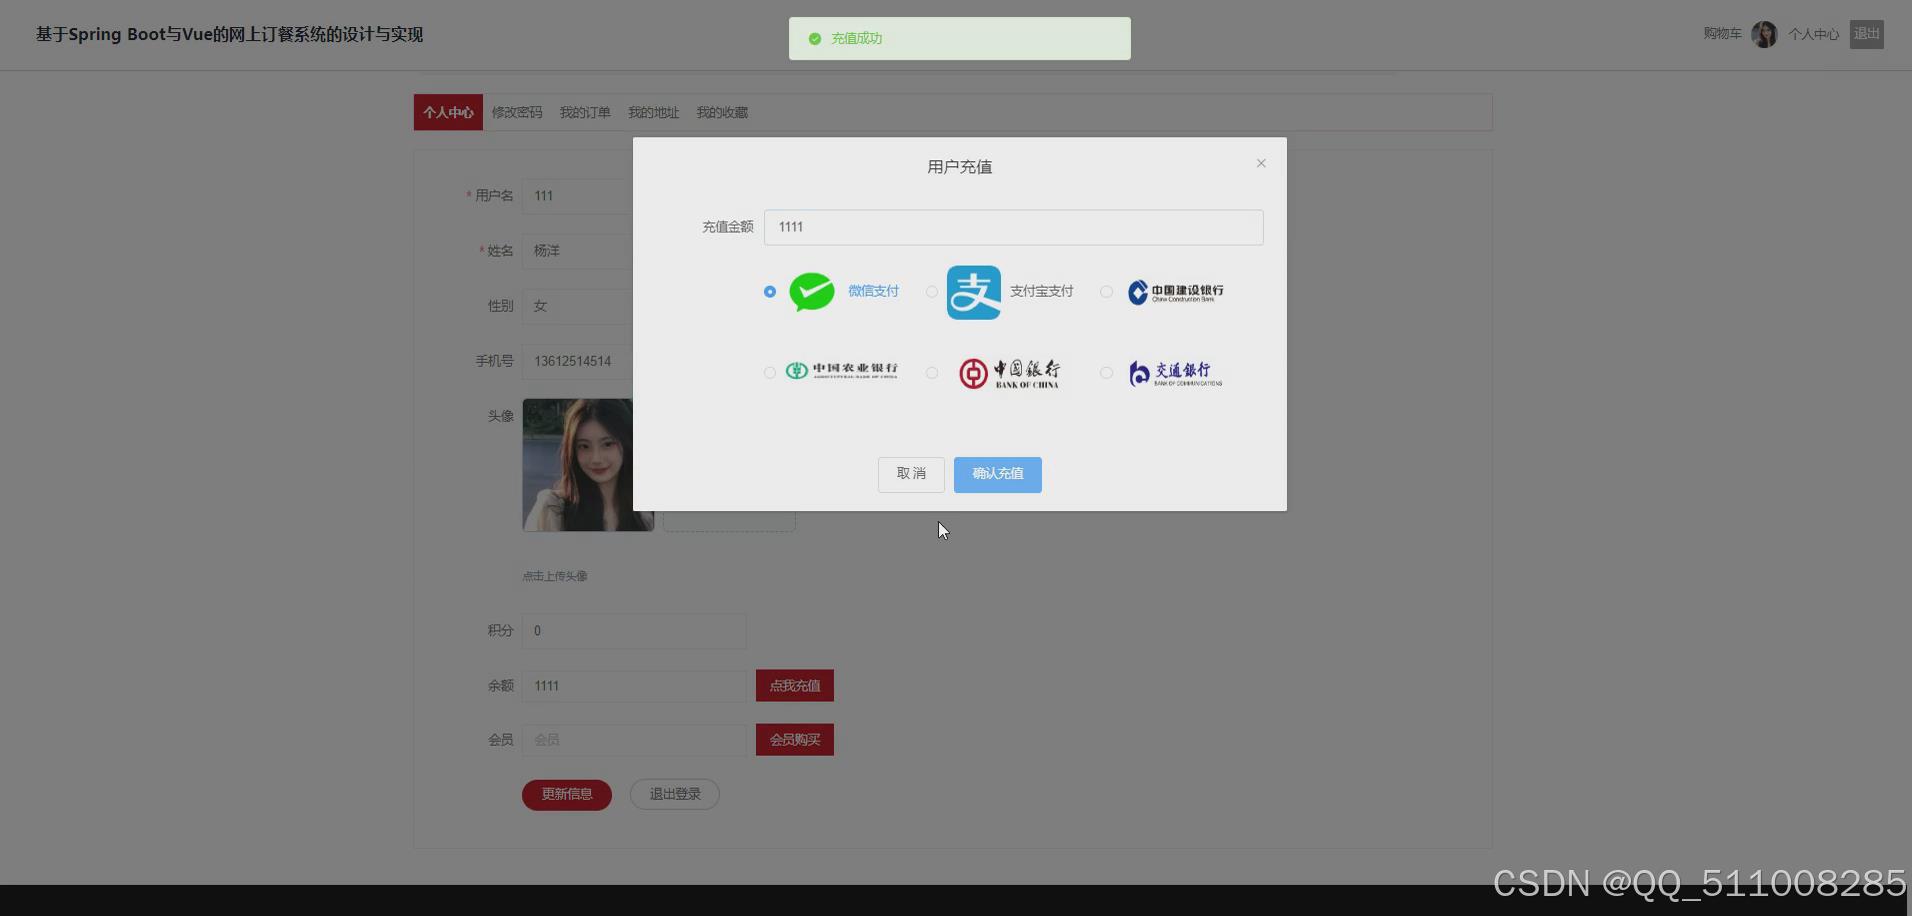Close the 用户充值 dialog with the X
This screenshot has width=1912, height=916.
(x=1261, y=163)
